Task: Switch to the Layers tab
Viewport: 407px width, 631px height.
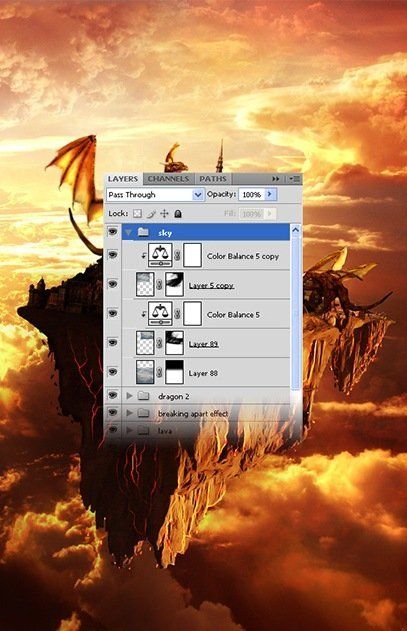Action: 123,179
